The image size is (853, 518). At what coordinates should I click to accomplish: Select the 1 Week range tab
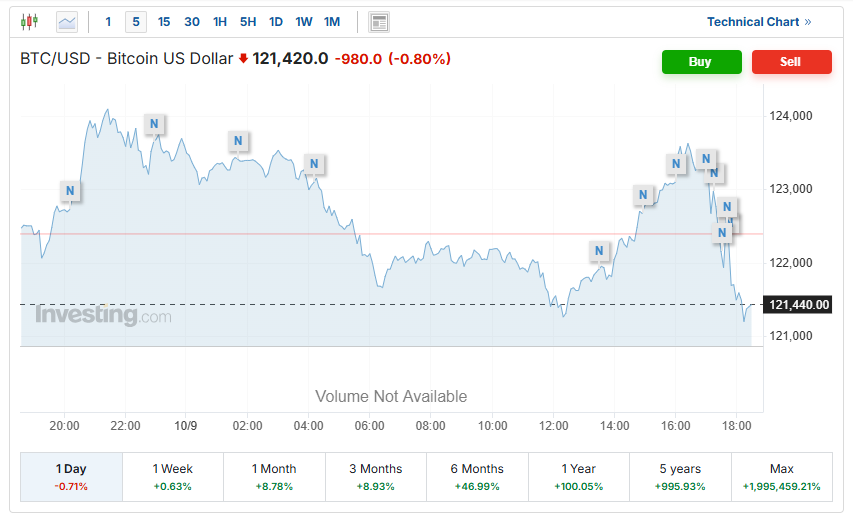pos(173,476)
